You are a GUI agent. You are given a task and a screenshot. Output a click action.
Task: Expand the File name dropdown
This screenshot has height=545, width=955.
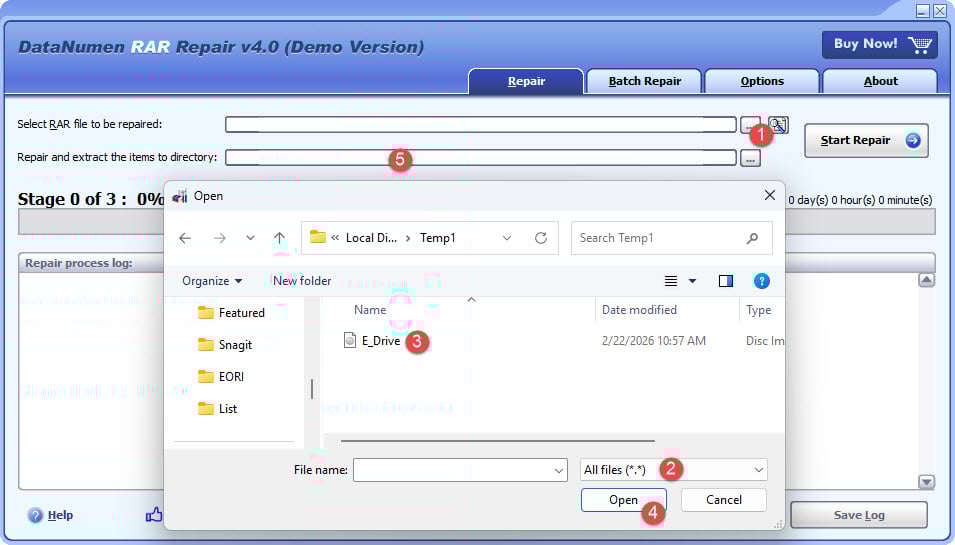[559, 470]
